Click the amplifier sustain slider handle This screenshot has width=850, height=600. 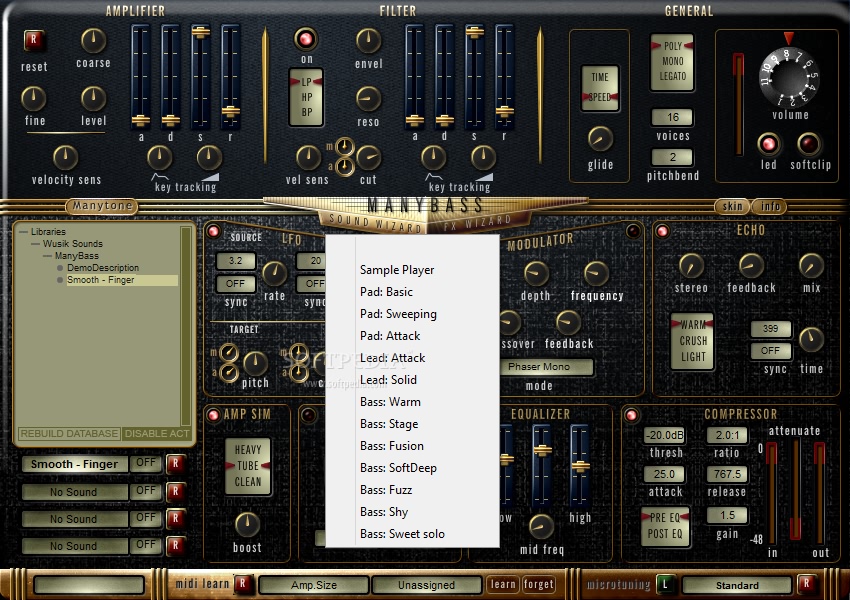(201, 32)
